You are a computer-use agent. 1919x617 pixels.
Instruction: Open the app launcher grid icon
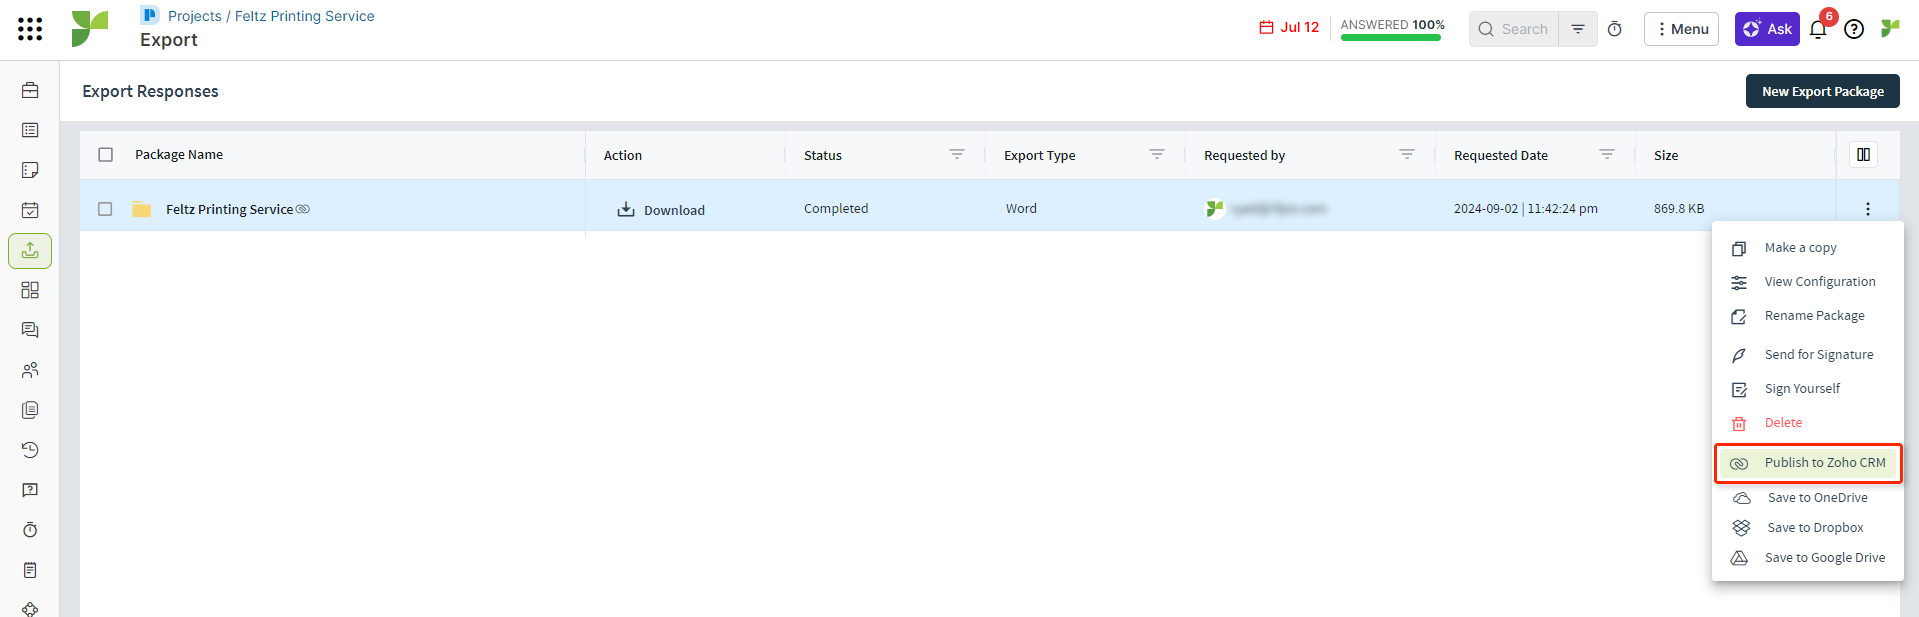coord(30,29)
